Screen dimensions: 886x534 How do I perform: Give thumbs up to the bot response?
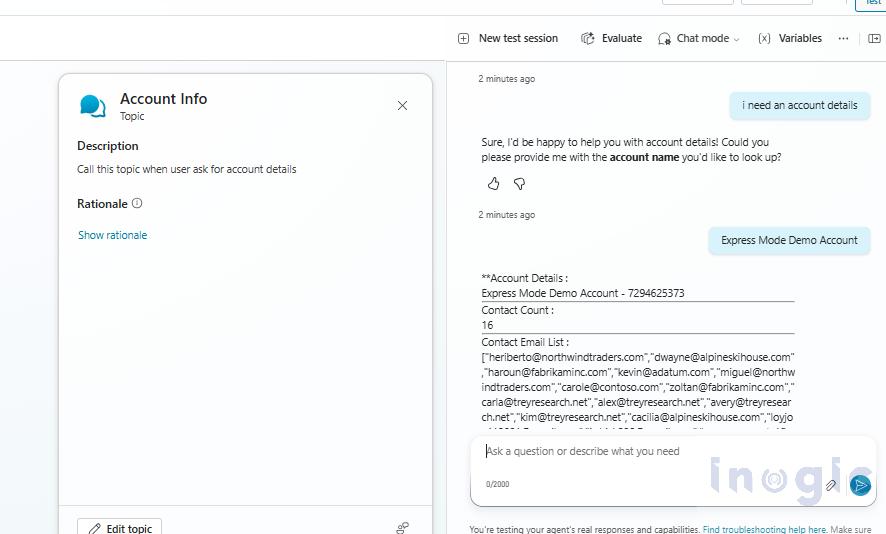pos(493,184)
